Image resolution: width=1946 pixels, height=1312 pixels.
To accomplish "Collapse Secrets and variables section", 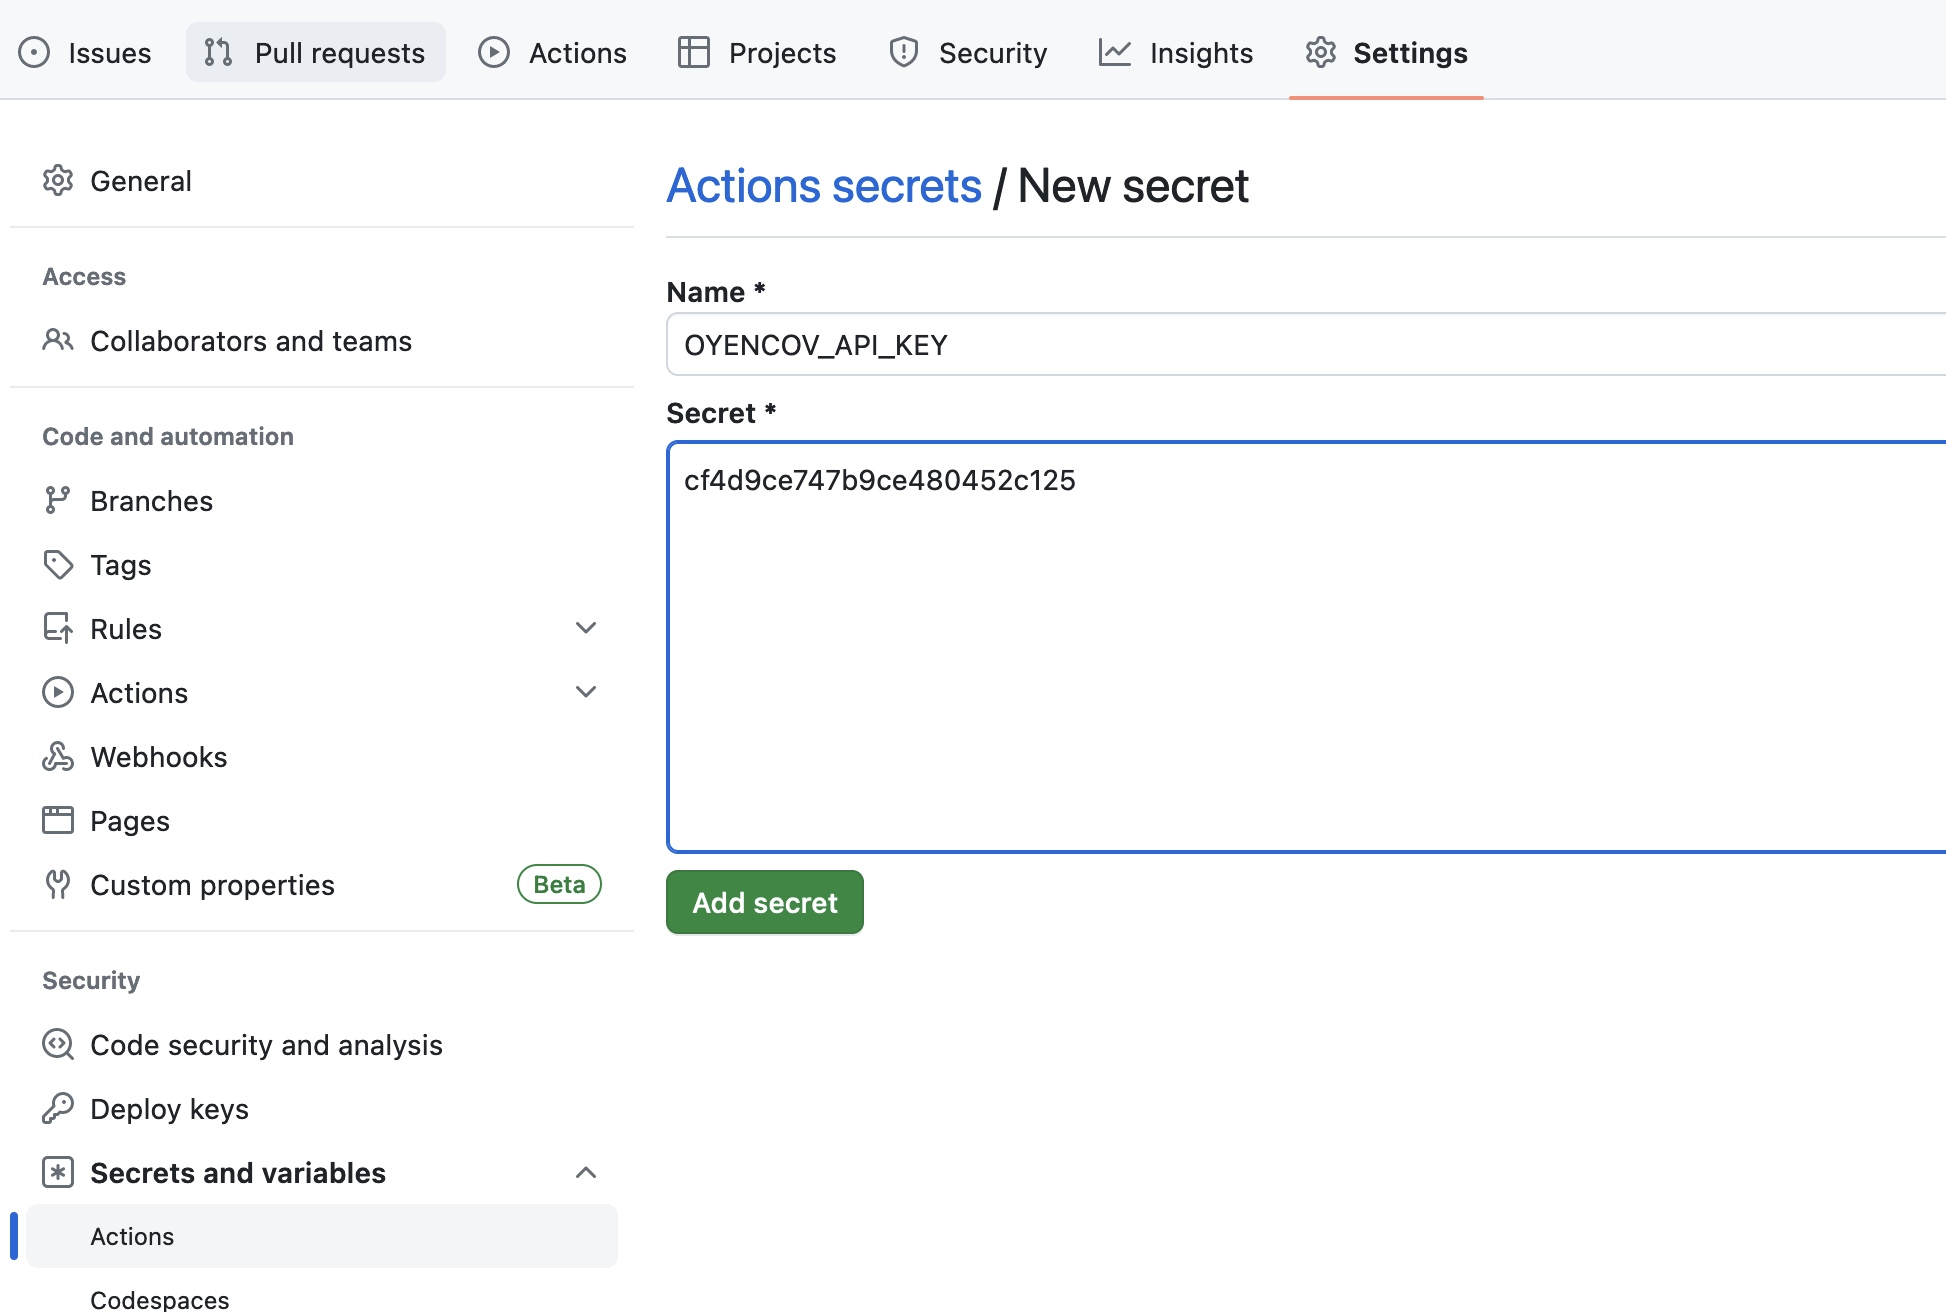I will (586, 1172).
